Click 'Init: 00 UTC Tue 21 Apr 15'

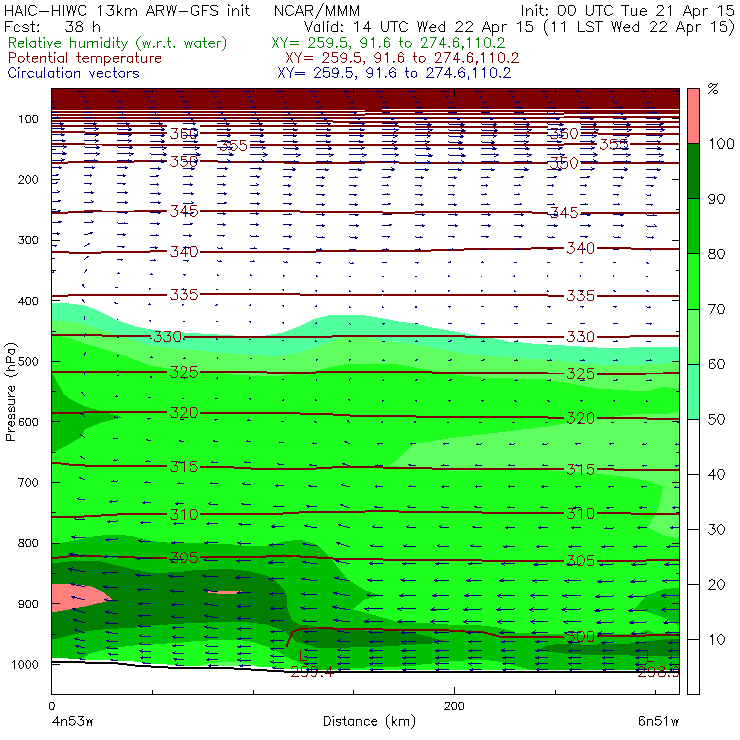point(627,11)
